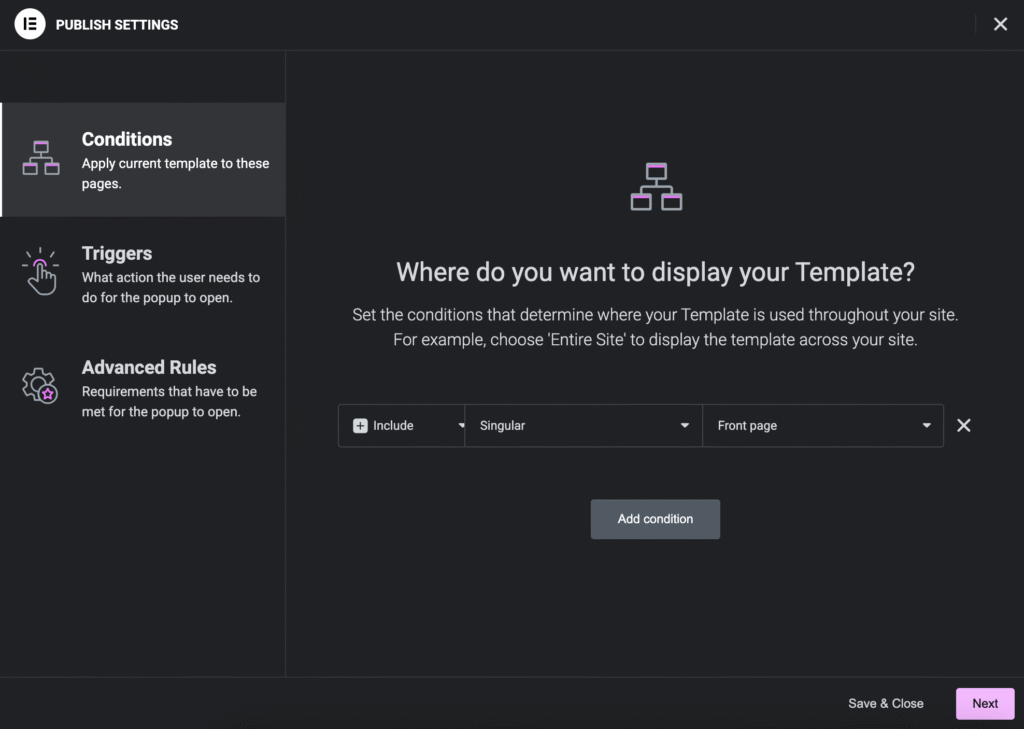Viewport: 1024px width, 729px height.
Task: Click Save & Close
Action: (x=885, y=703)
